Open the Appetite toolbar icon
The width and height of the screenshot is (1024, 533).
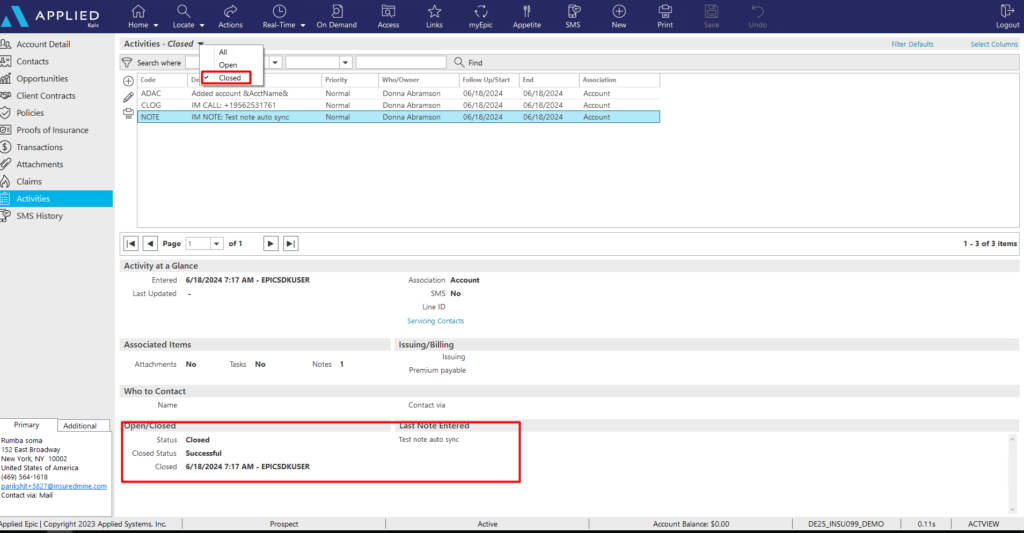point(526,12)
